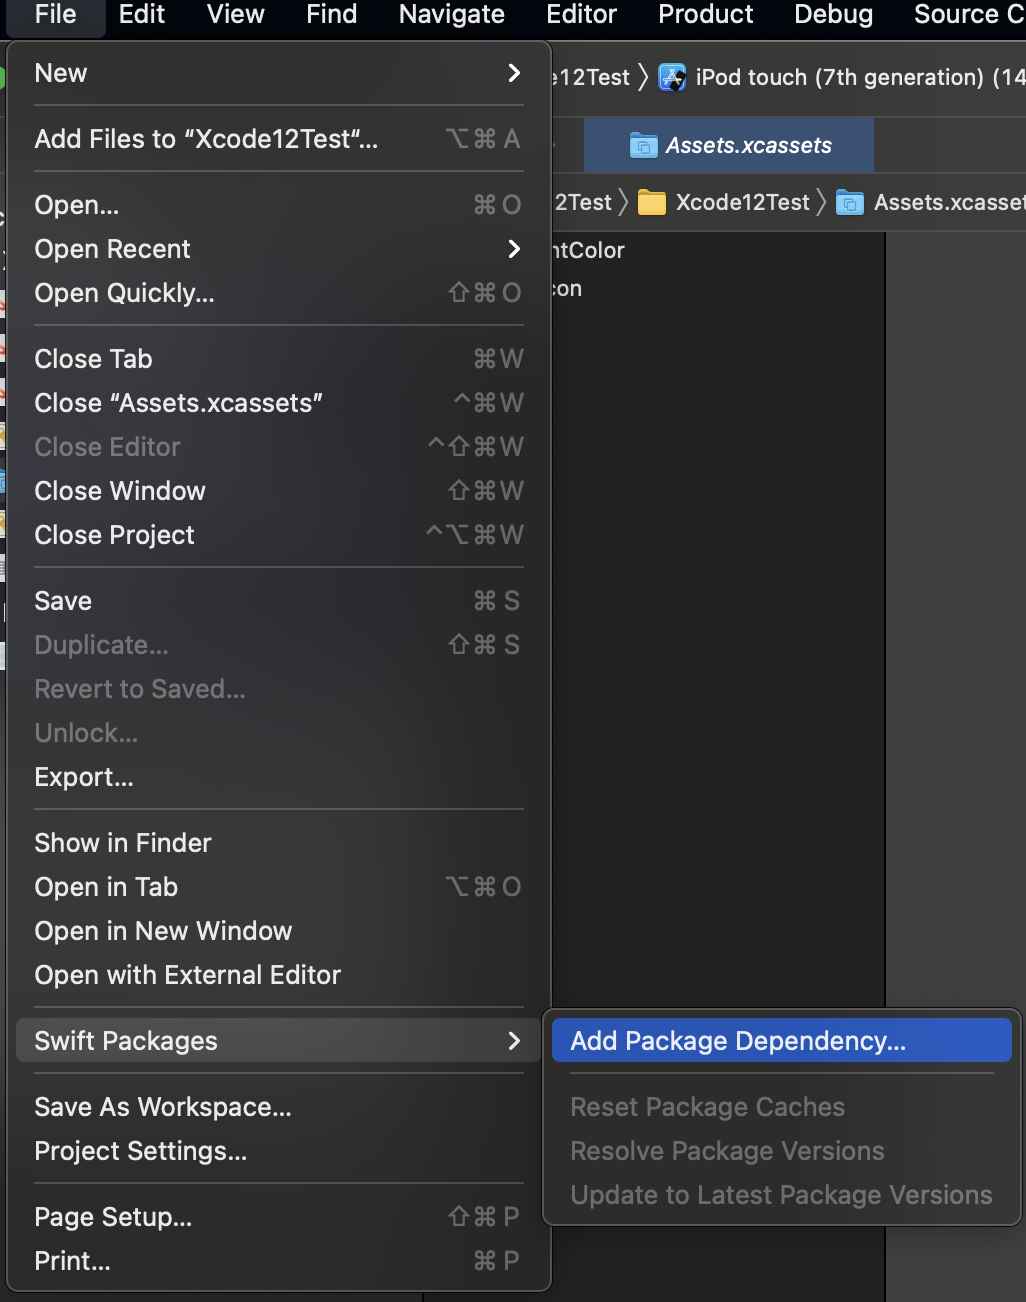Open the Find menu
The width and height of the screenshot is (1026, 1302).
click(331, 15)
